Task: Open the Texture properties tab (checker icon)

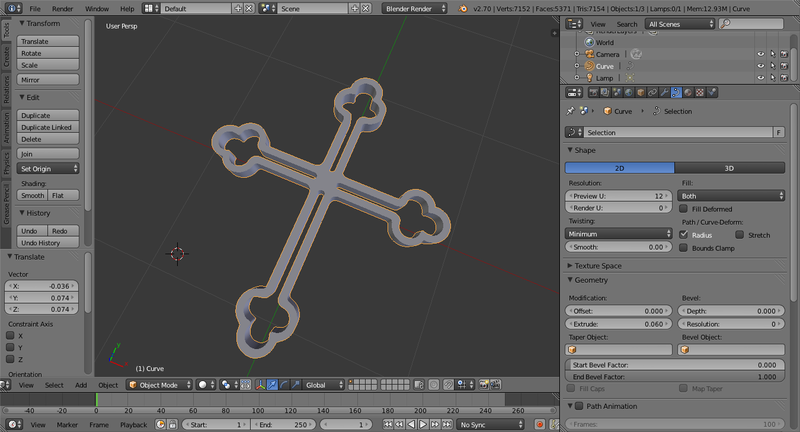Action: click(699, 92)
